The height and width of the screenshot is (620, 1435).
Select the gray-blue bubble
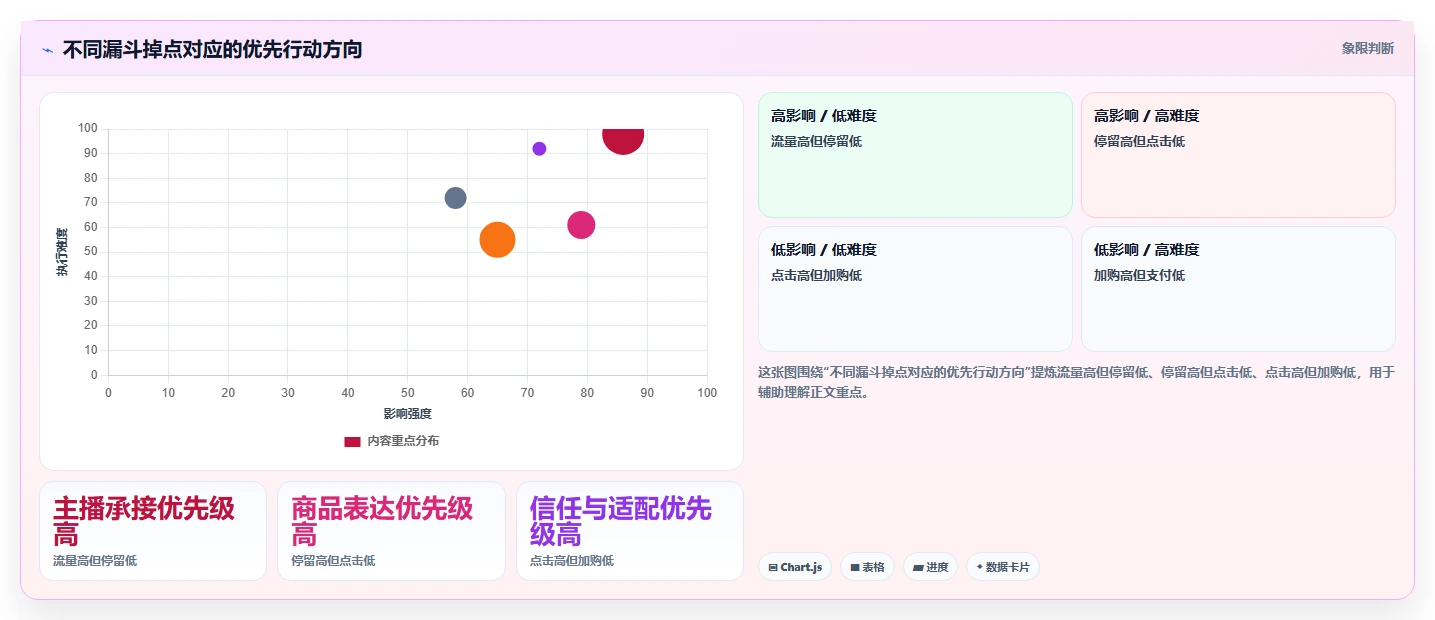click(456, 198)
